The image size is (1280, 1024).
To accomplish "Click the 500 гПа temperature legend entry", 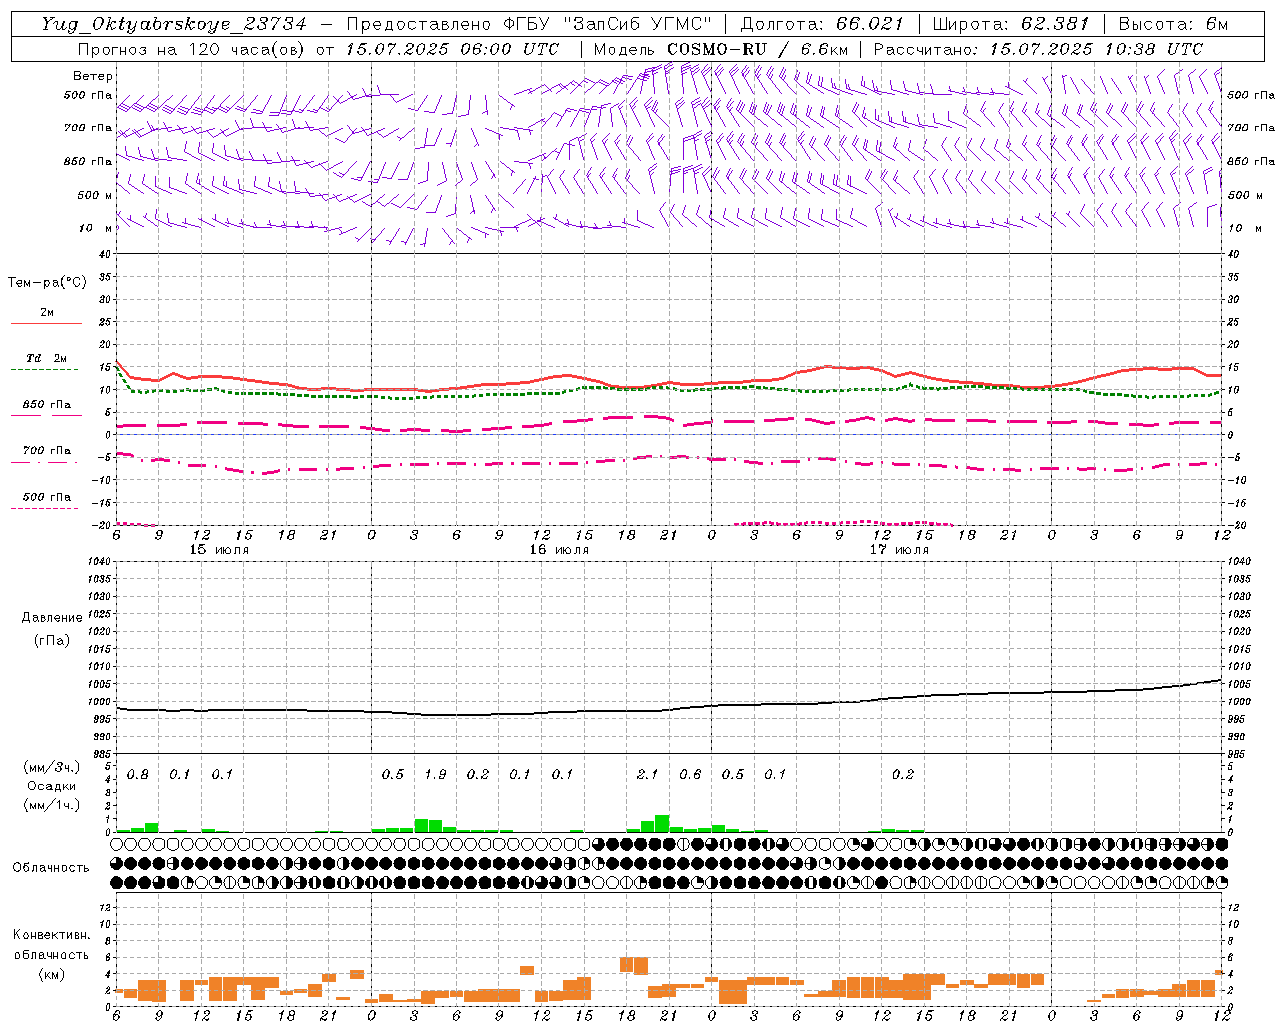I will [46, 501].
